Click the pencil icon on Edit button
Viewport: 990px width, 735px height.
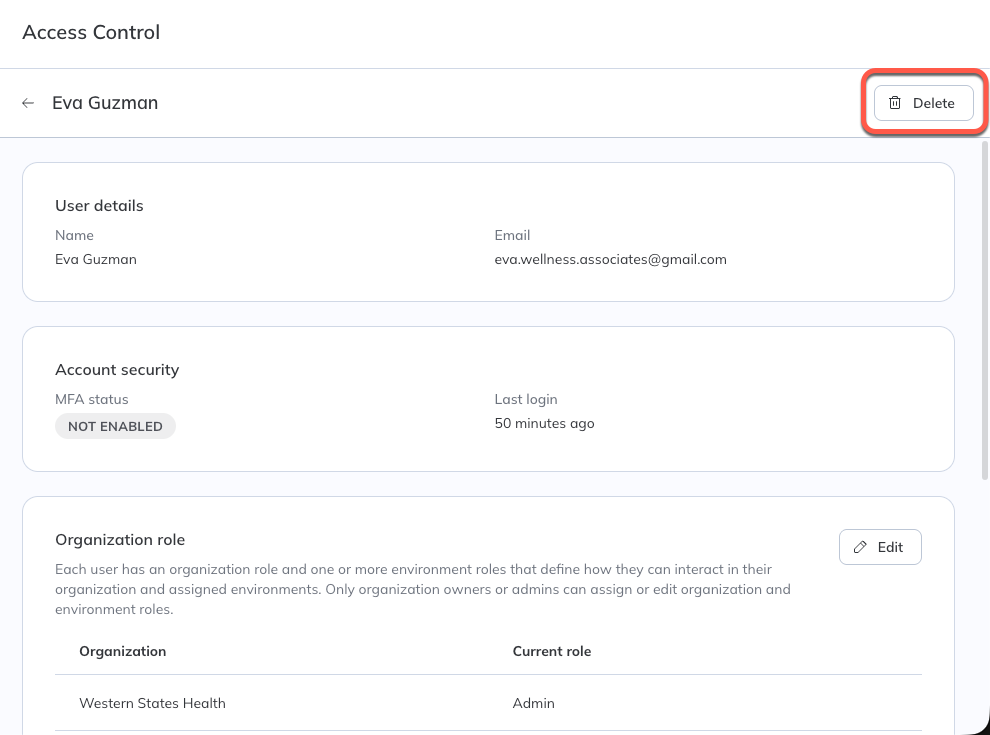click(860, 547)
